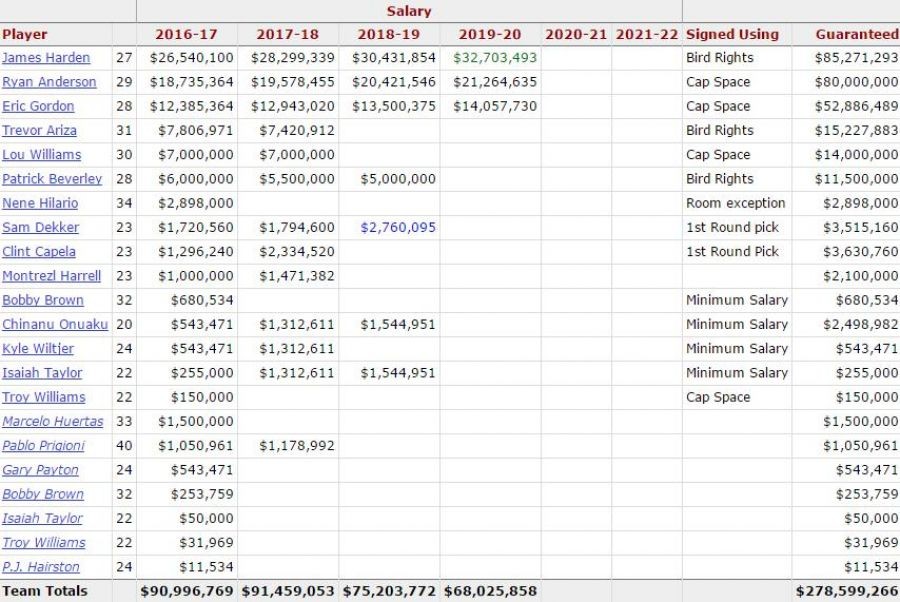Select green $32,703,493 Harden 2019-20 salary
The image size is (900, 602).
click(495, 58)
